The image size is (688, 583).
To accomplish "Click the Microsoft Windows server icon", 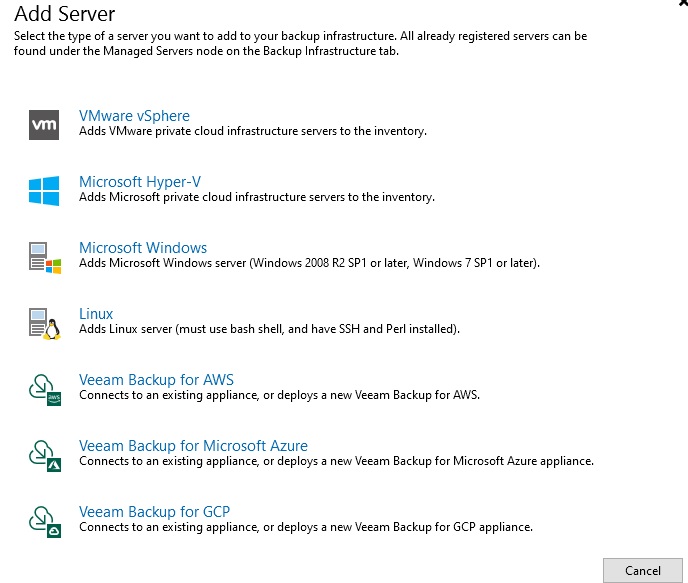I will (45, 258).
